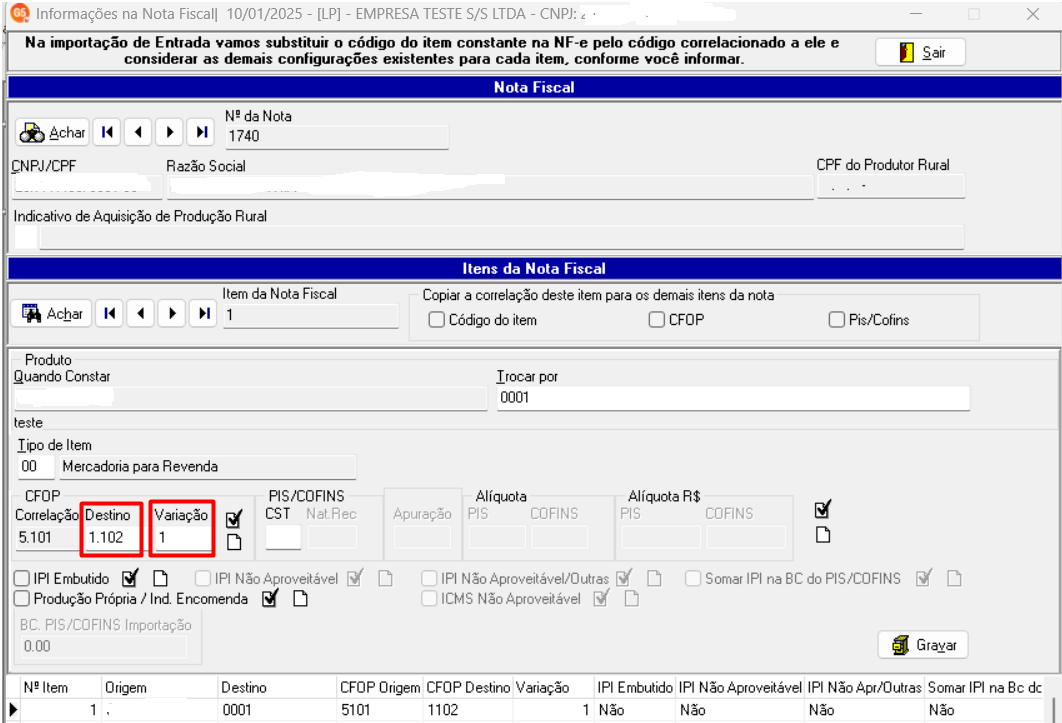
Task: Click blank page icon next to CFOP Variação
Action: pyautogui.click(x=234, y=542)
